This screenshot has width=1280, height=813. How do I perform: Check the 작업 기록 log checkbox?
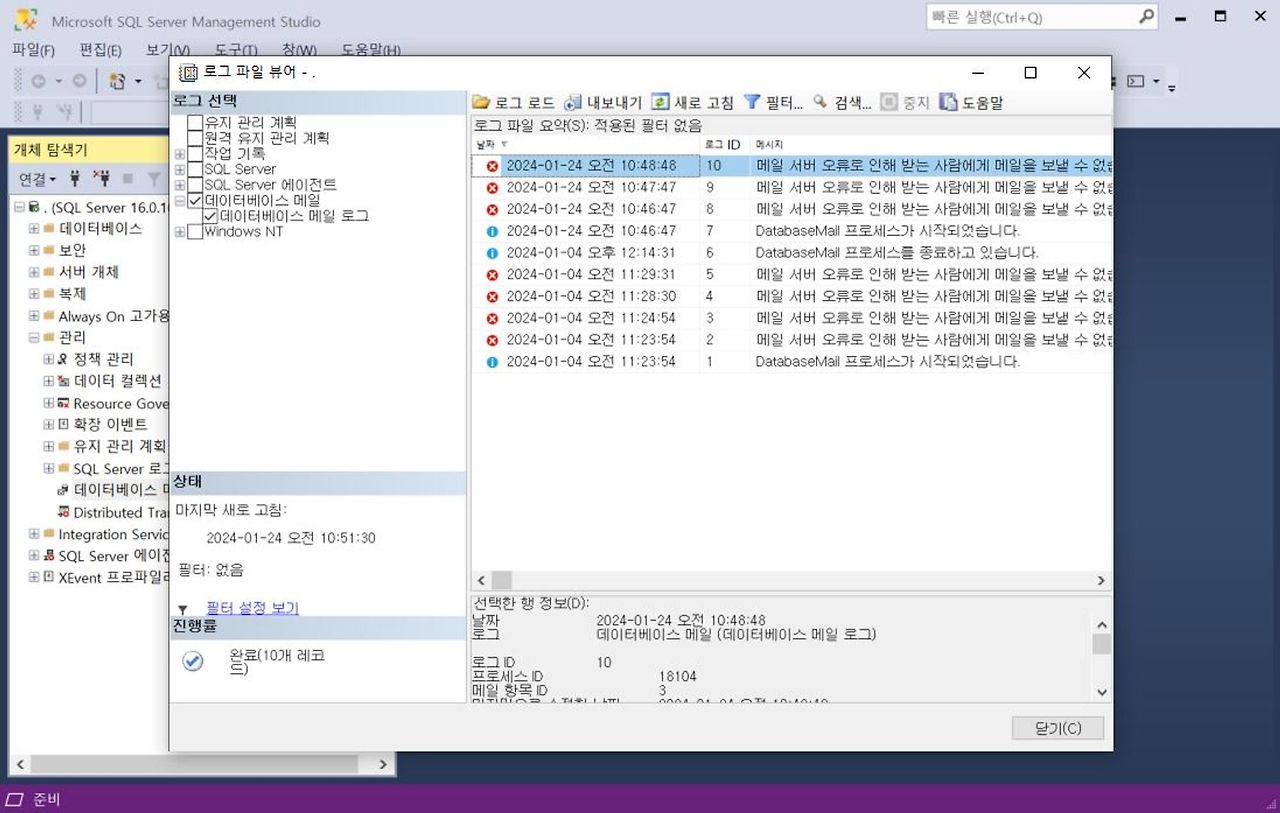195,154
